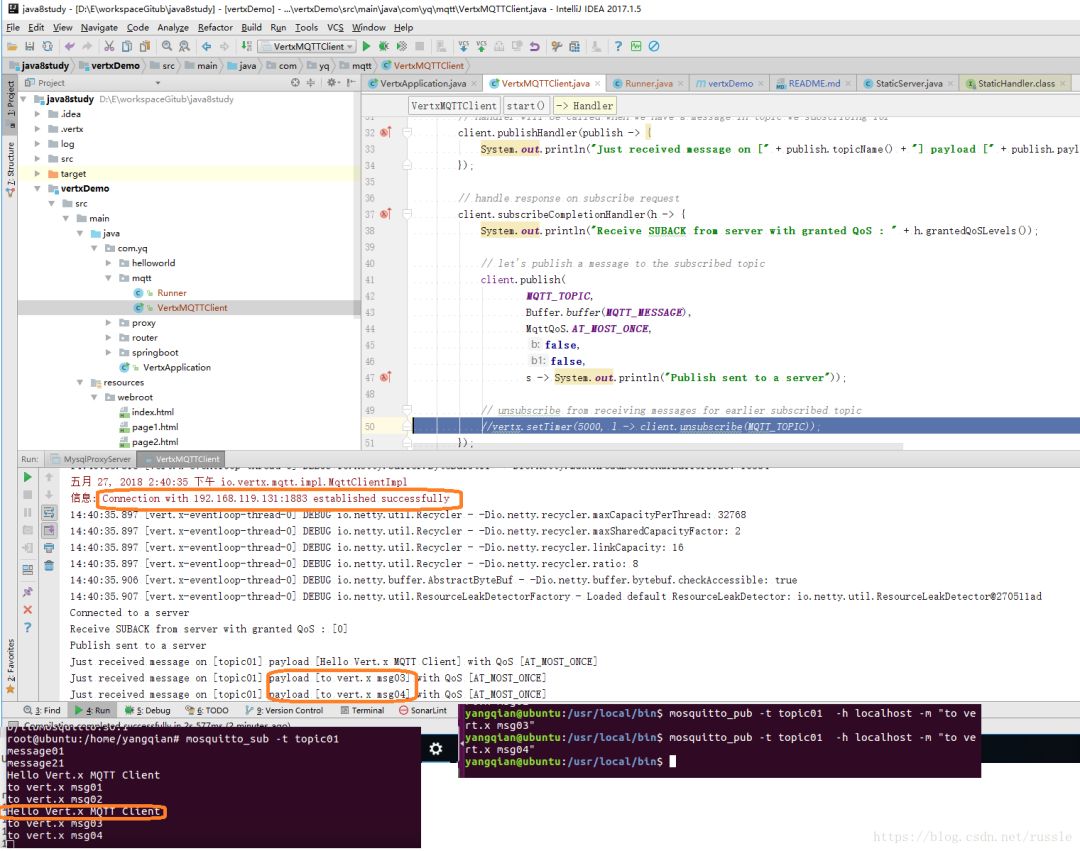1080x851 pixels.
Task: Run the VertxMQTTClient application via green play icon
Action: tap(367, 46)
